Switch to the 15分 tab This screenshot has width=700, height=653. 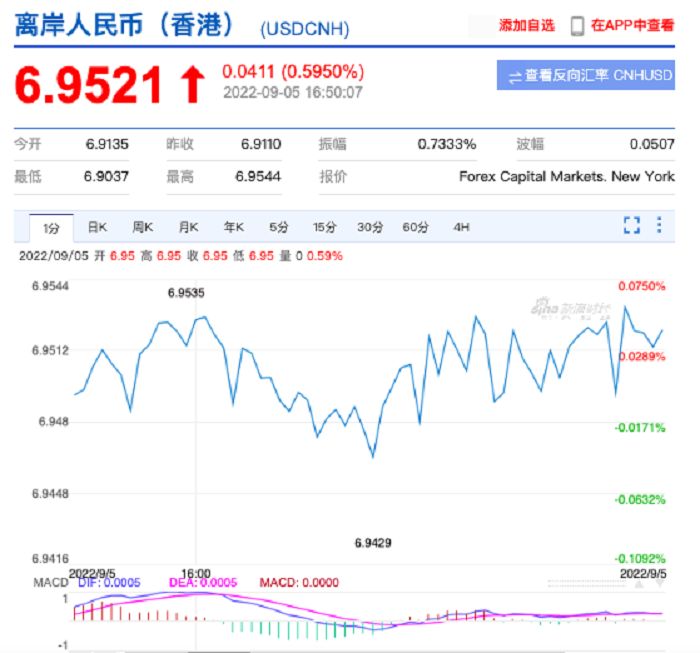pyautogui.click(x=324, y=227)
